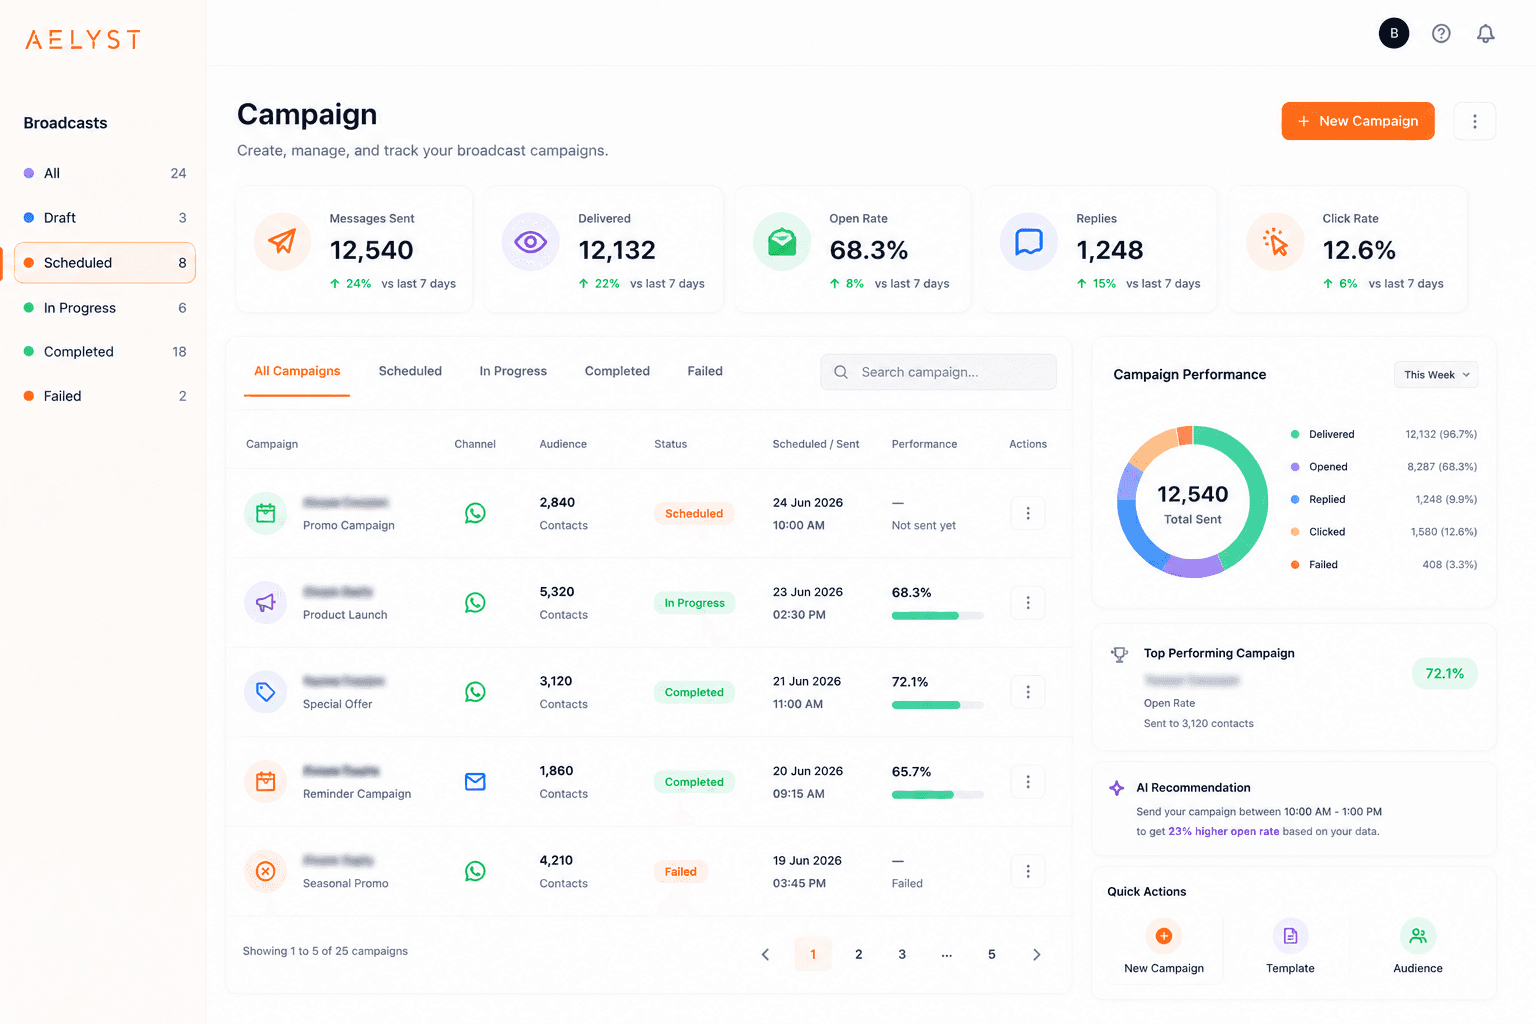Click Audience quick action
The image size is (1536, 1024).
pyautogui.click(x=1418, y=948)
